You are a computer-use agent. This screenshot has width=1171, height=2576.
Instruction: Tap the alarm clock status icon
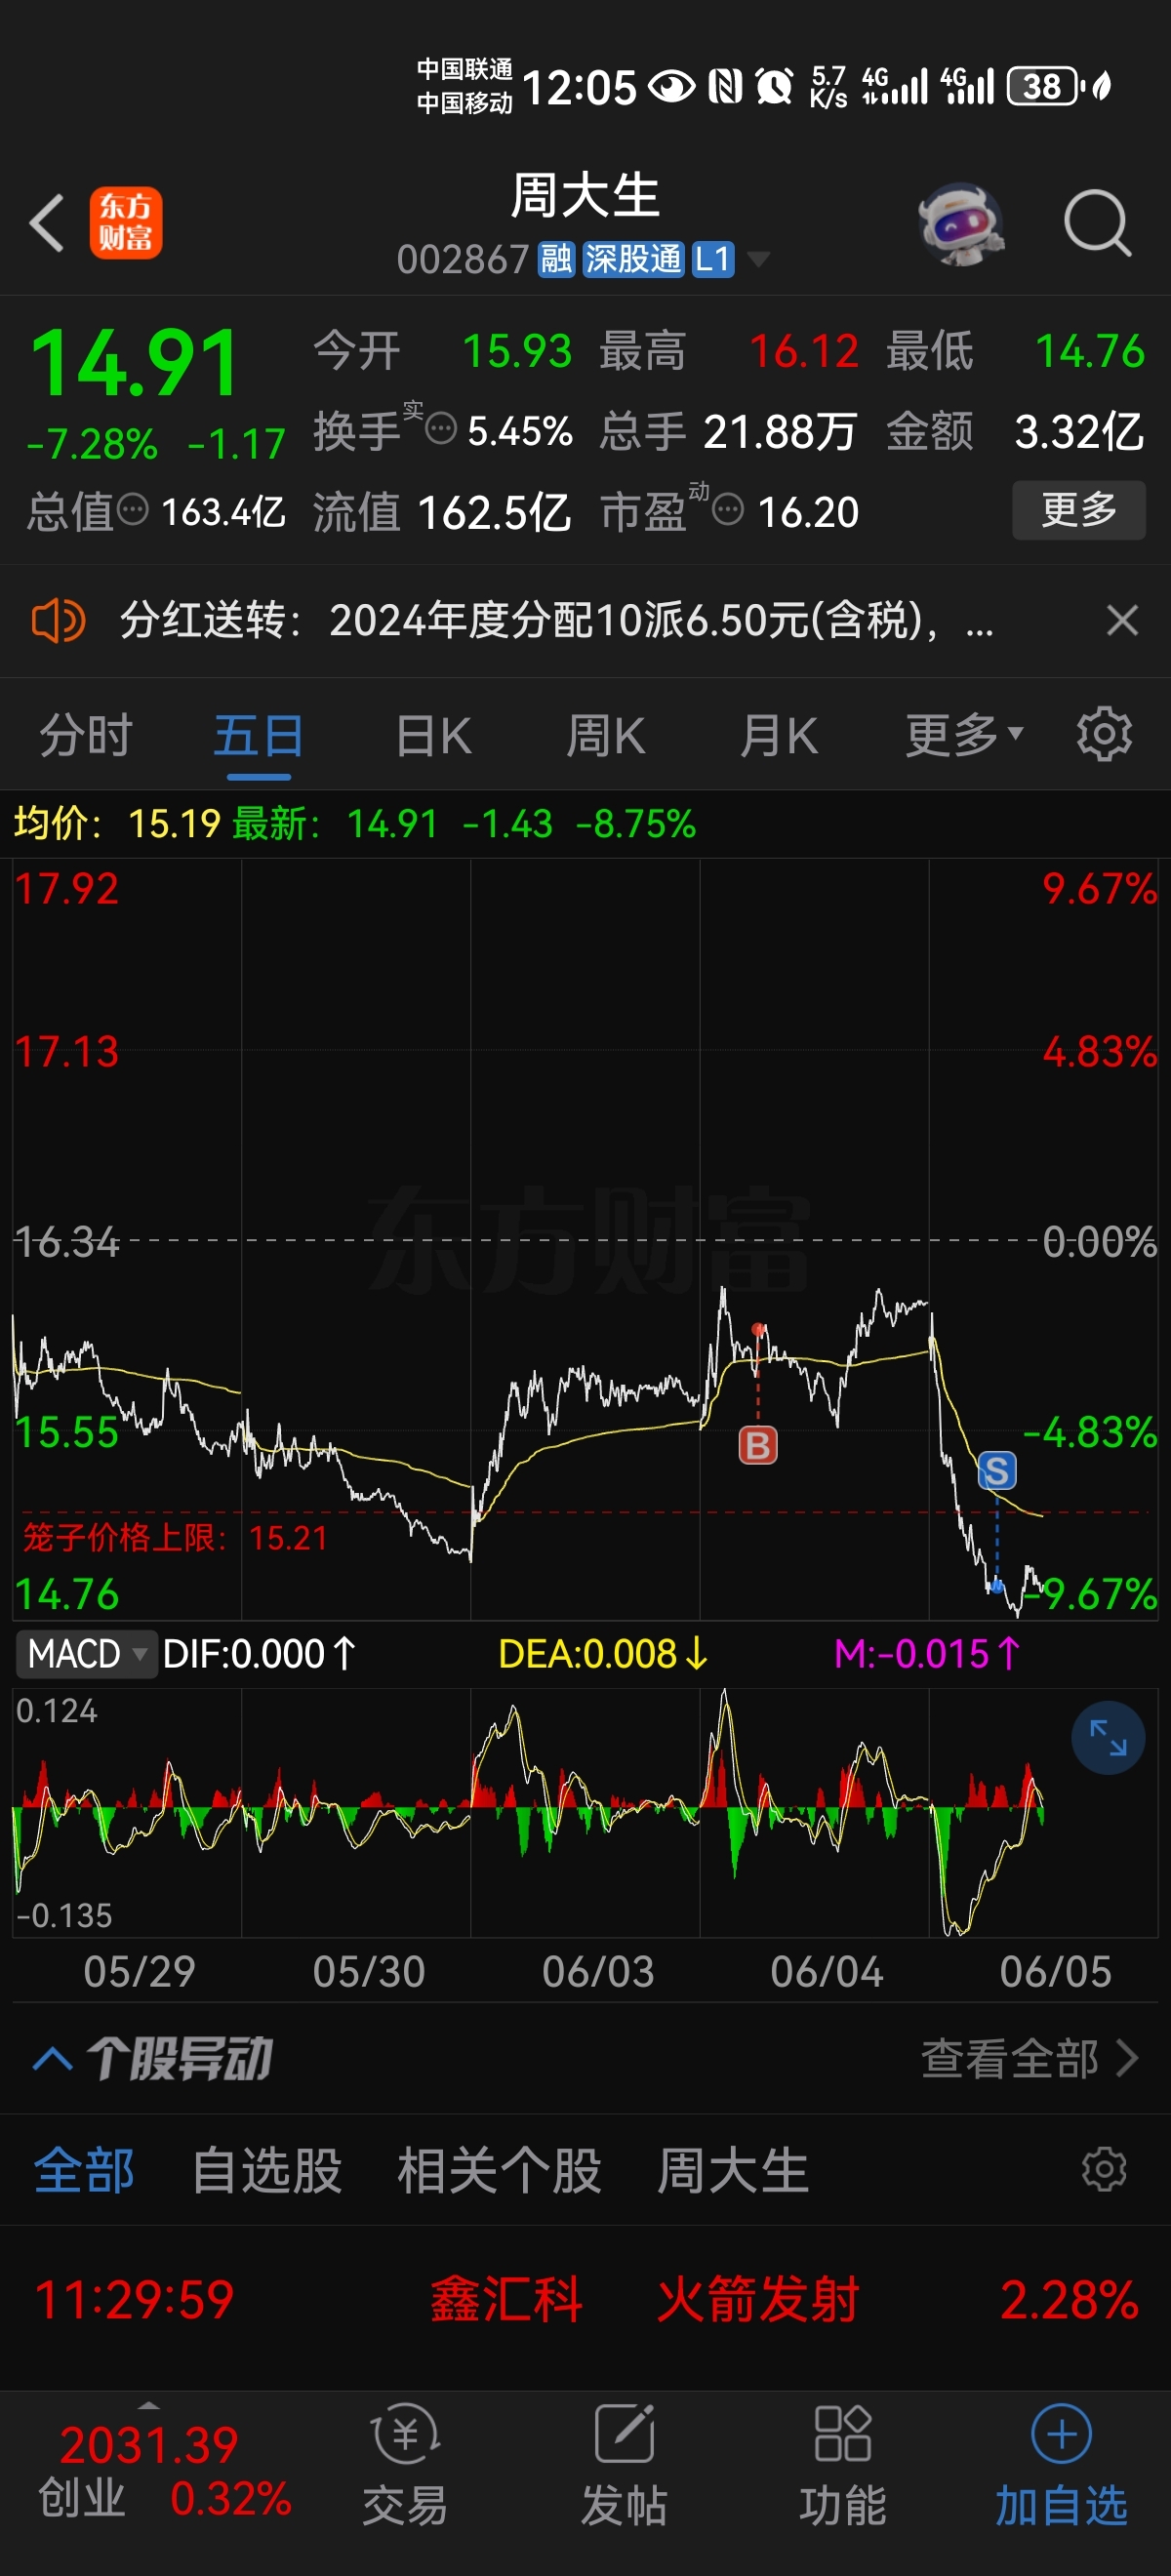click(774, 86)
